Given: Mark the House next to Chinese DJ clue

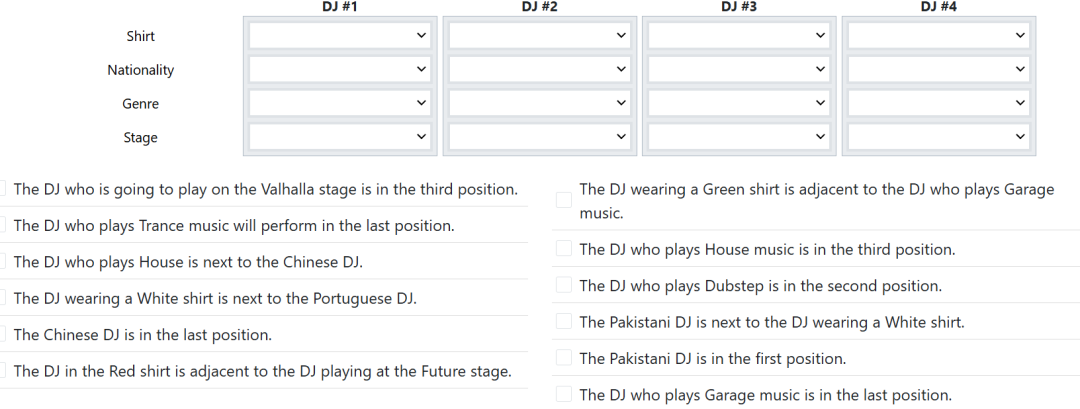Looking at the screenshot, I should (3, 262).
